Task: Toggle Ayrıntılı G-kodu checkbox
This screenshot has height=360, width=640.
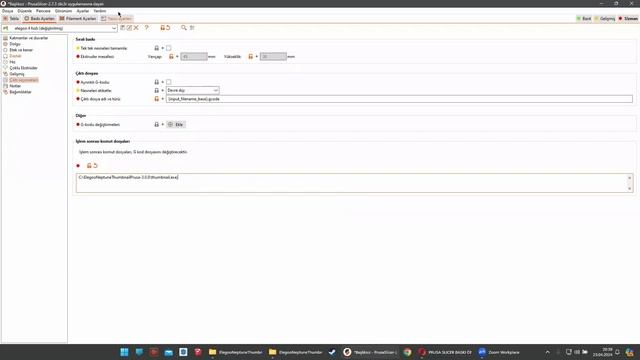Action: pyautogui.click(x=169, y=82)
